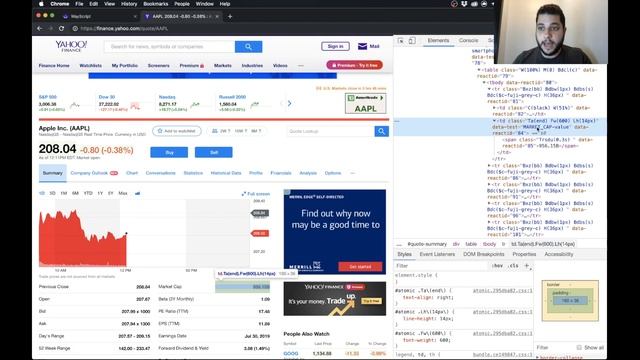The width and height of the screenshot is (640, 360).
Task: Click the Styles Filter input field
Action: coord(442,266)
